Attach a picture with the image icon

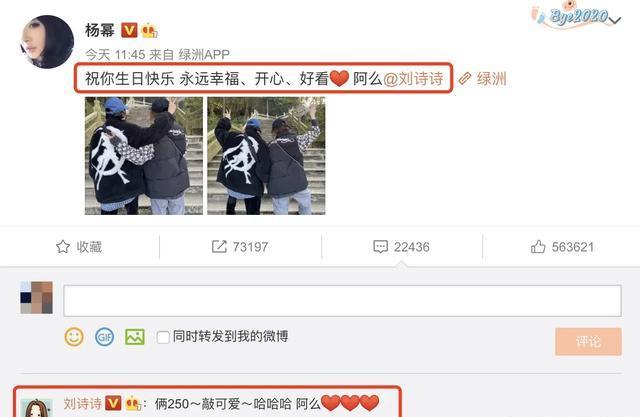(135, 337)
